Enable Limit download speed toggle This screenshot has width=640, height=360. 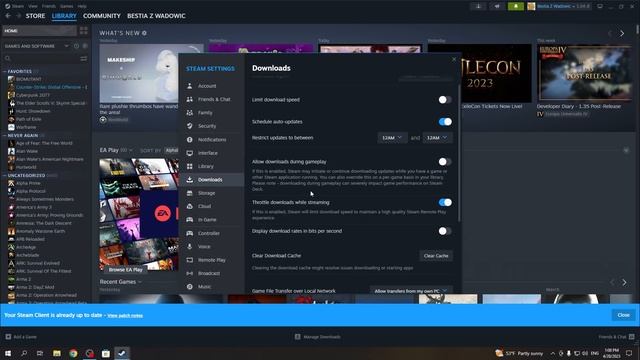[444, 100]
